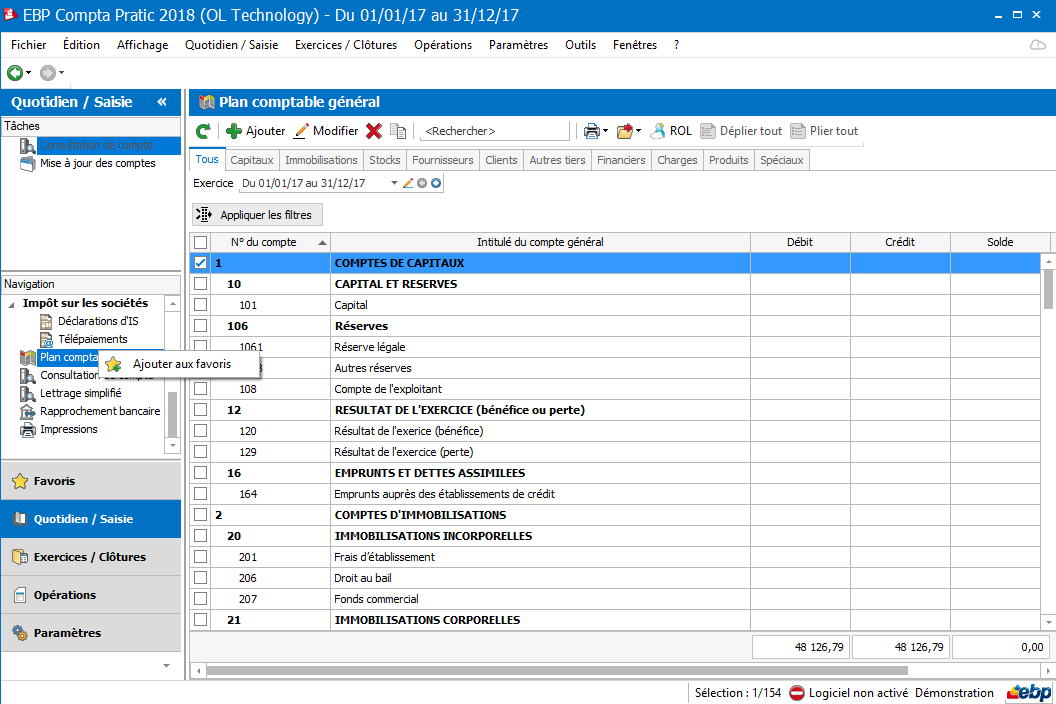Click the Ajouter button

(x=255, y=131)
